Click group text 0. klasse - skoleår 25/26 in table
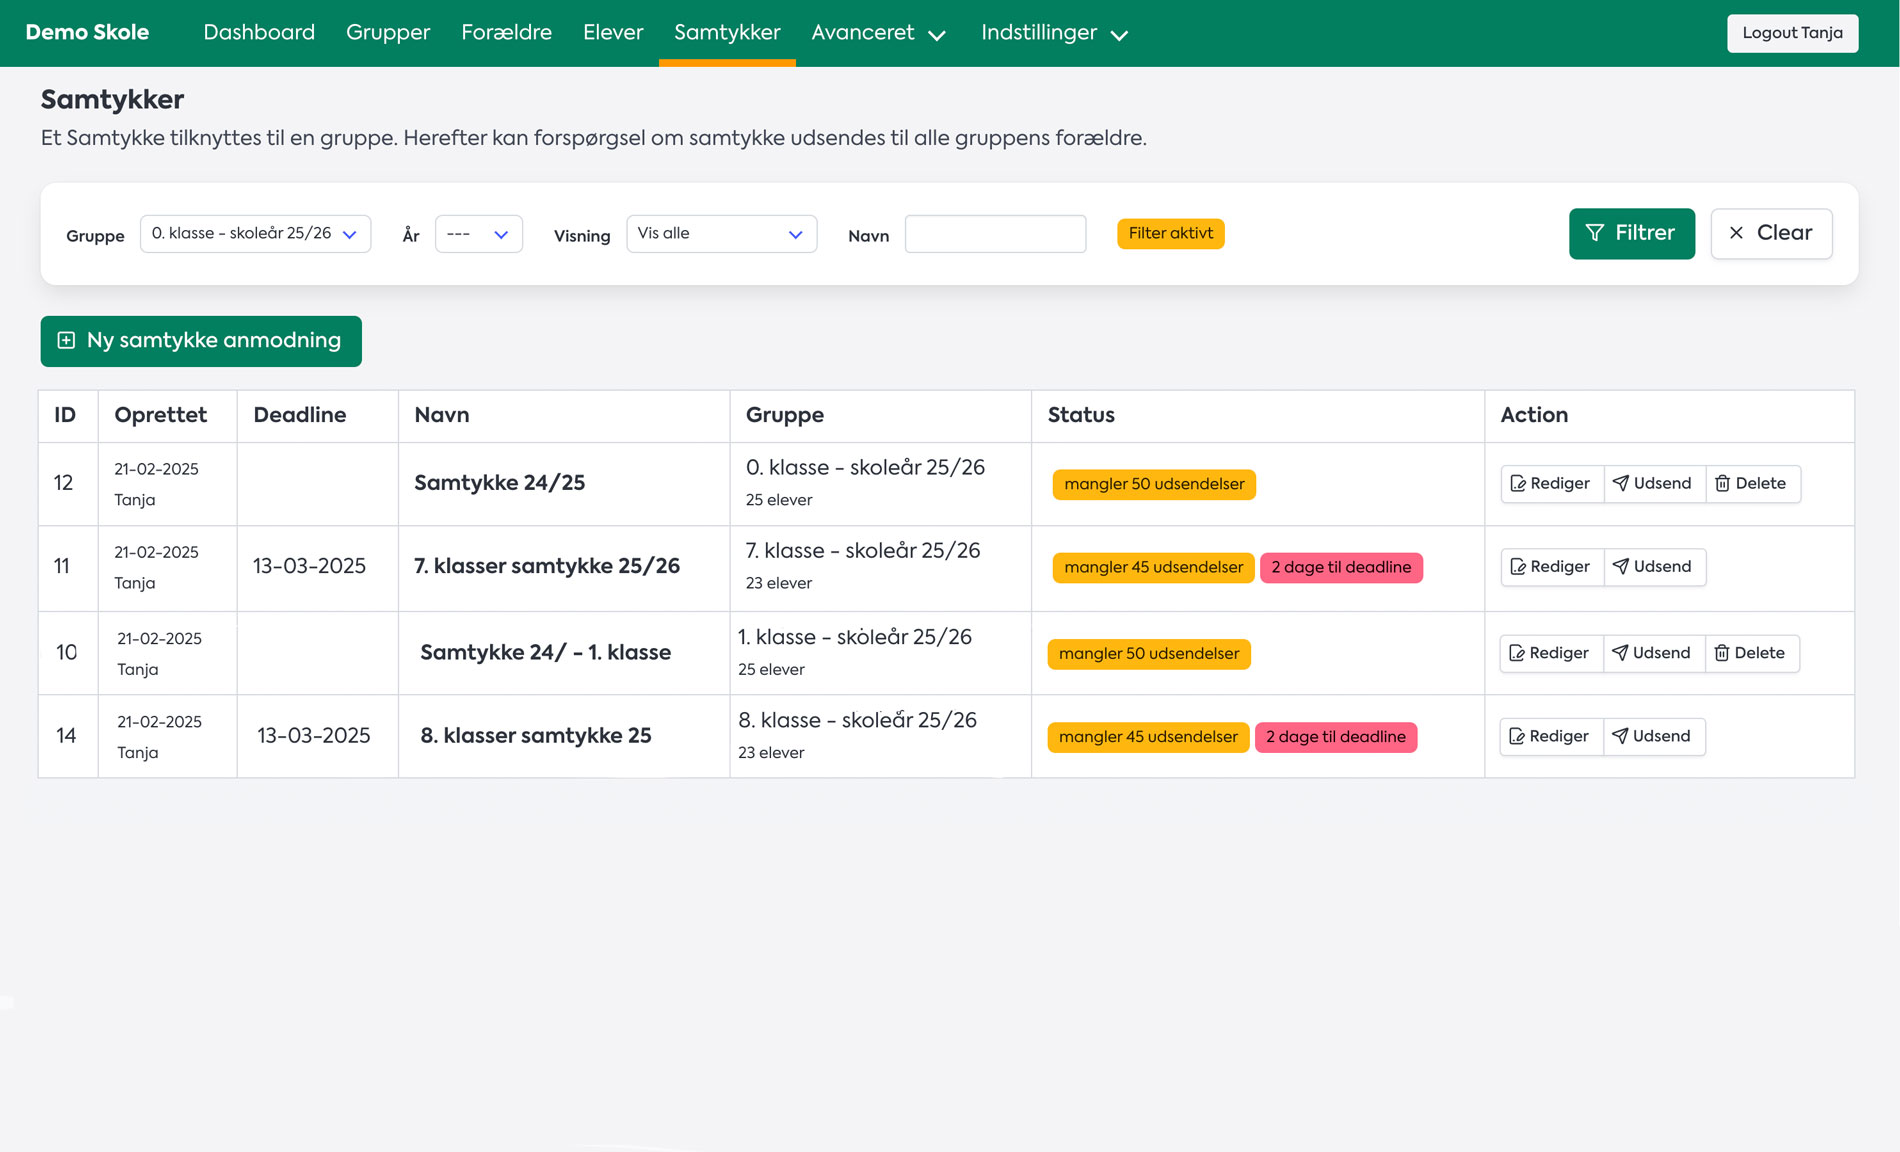Screen dimensions: 1900x1152 click(x=865, y=467)
